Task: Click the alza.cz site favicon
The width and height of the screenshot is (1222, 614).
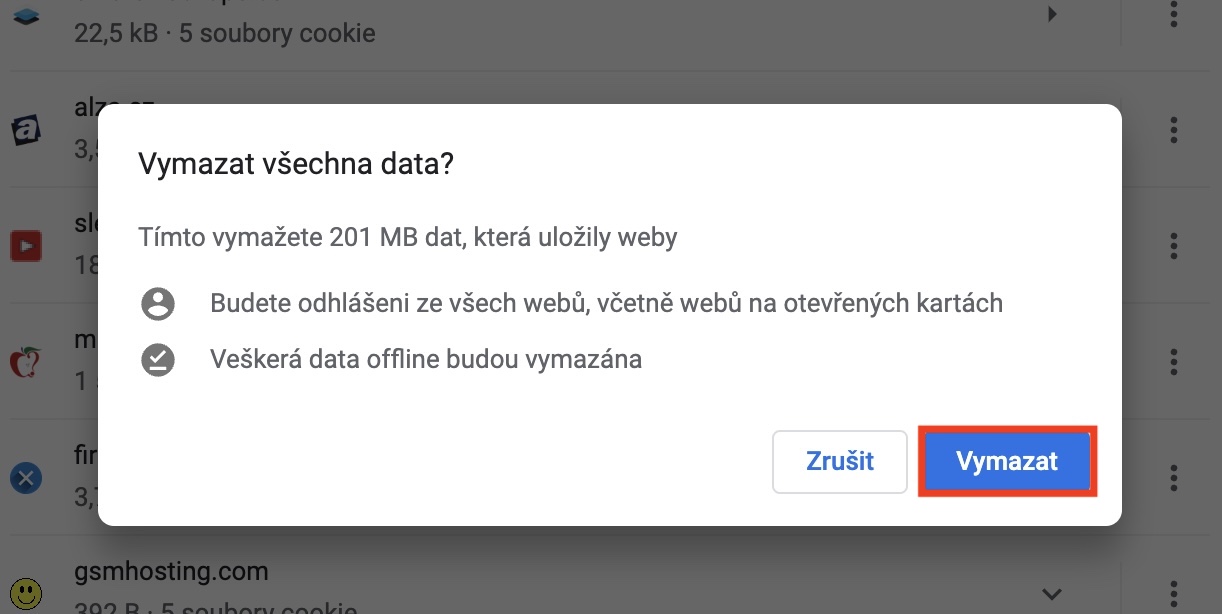Action: 26,130
